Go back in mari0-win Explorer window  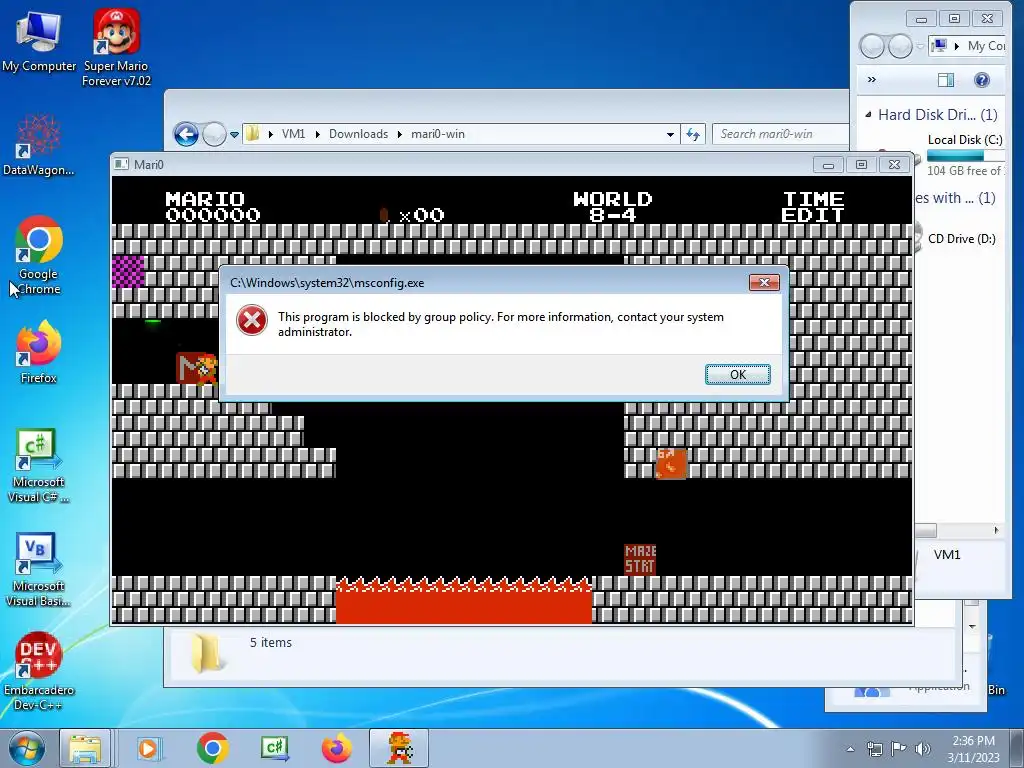pyautogui.click(x=186, y=135)
